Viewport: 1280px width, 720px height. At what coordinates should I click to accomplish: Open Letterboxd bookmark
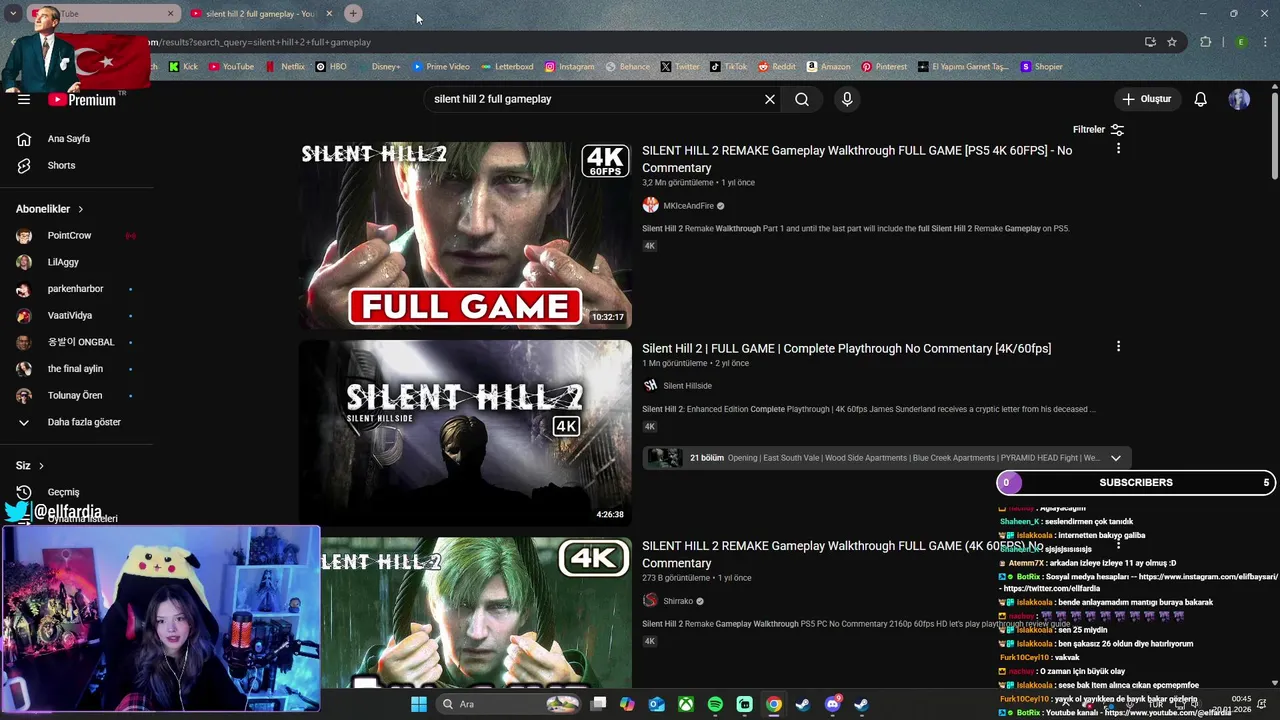click(507, 67)
